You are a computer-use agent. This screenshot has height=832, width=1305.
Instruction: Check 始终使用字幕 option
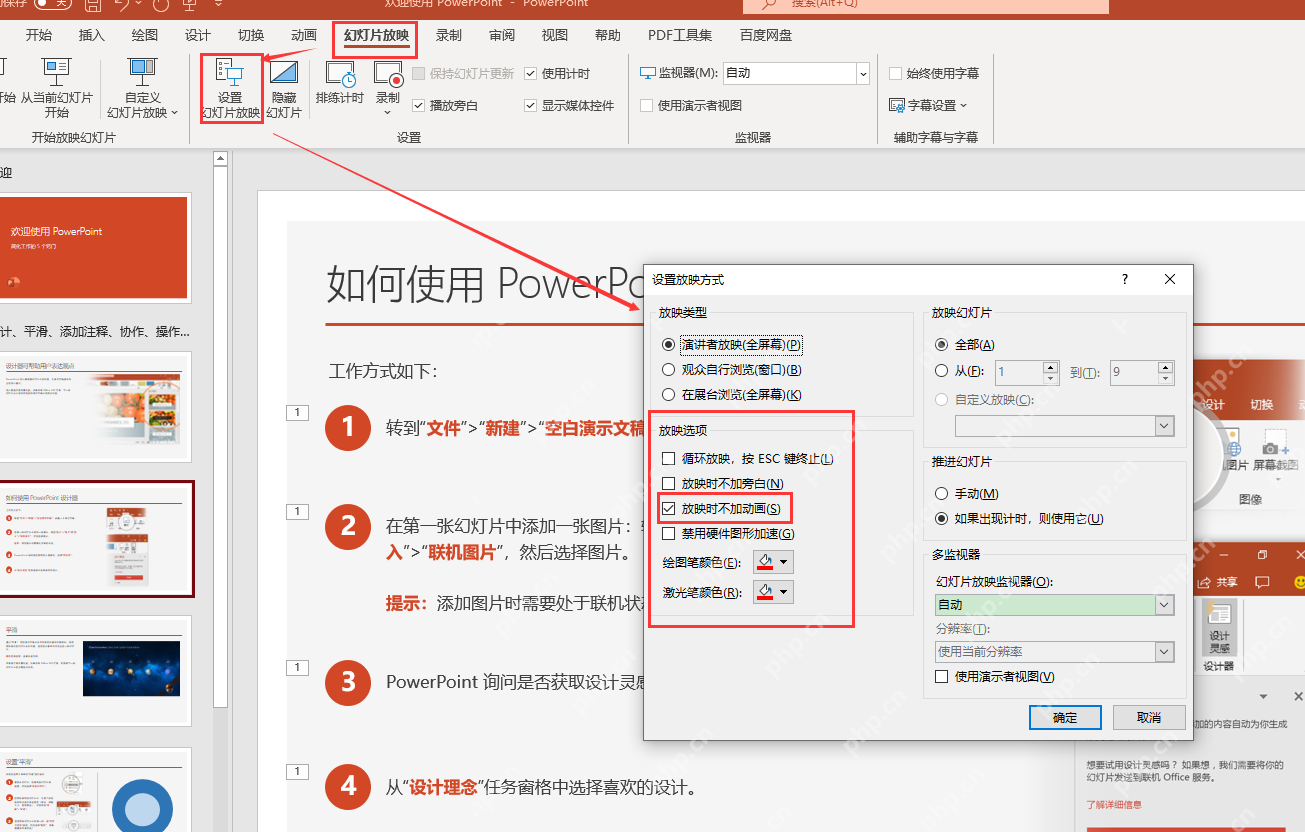pyautogui.click(x=895, y=73)
